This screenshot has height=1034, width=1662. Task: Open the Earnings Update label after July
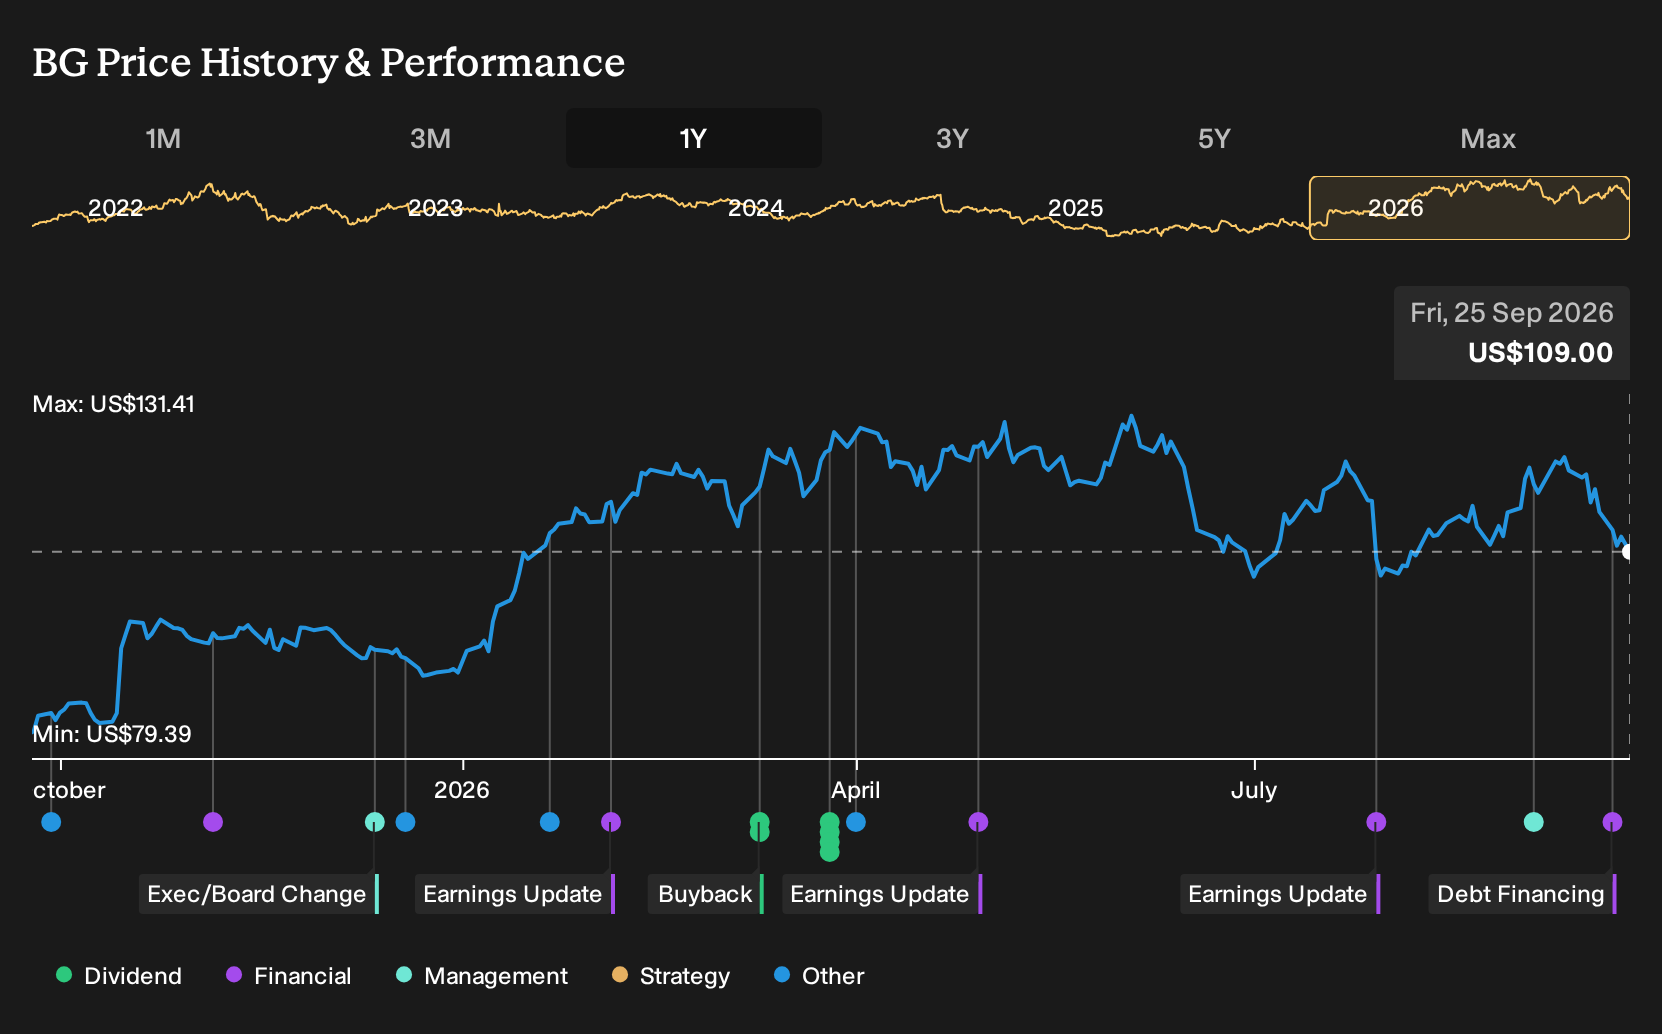pos(1280,894)
